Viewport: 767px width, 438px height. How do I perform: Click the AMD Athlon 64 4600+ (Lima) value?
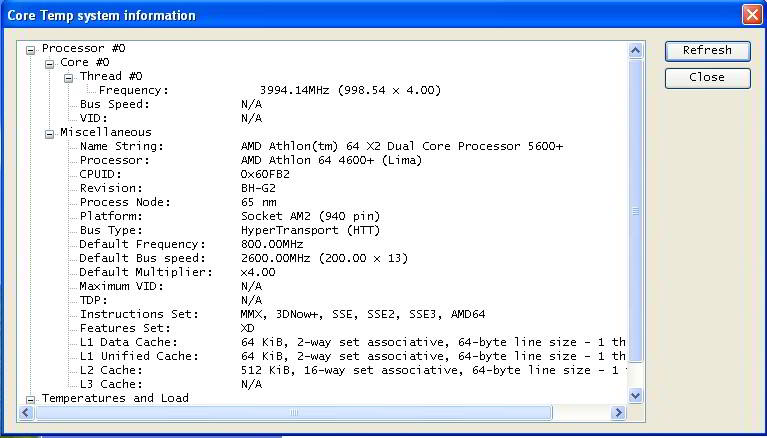click(x=332, y=160)
